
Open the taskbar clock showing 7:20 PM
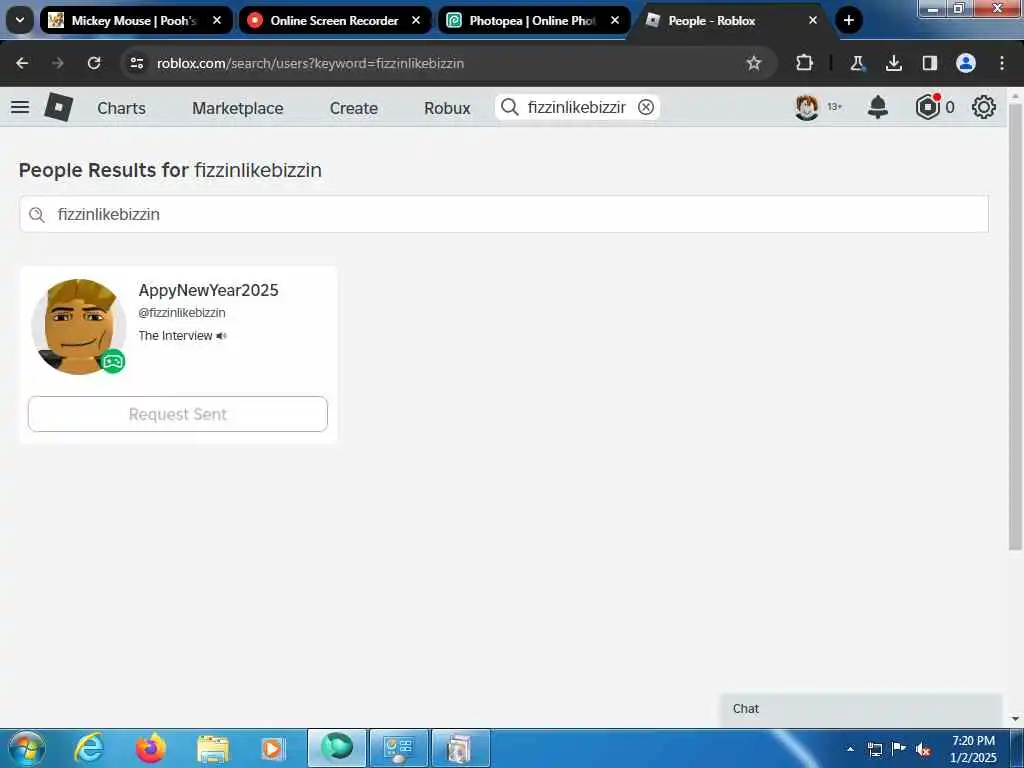[x=973, y=749]
